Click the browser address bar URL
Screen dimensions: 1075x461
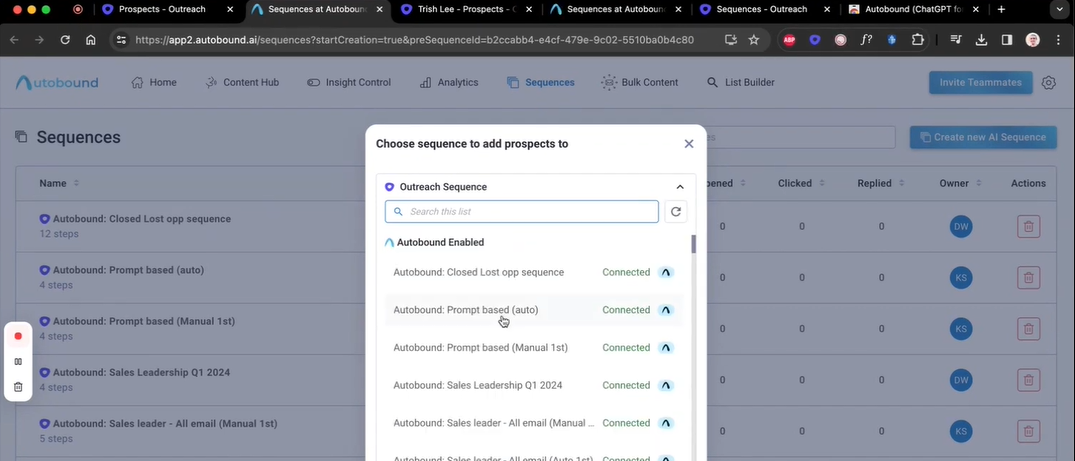(x=415, y=40)
